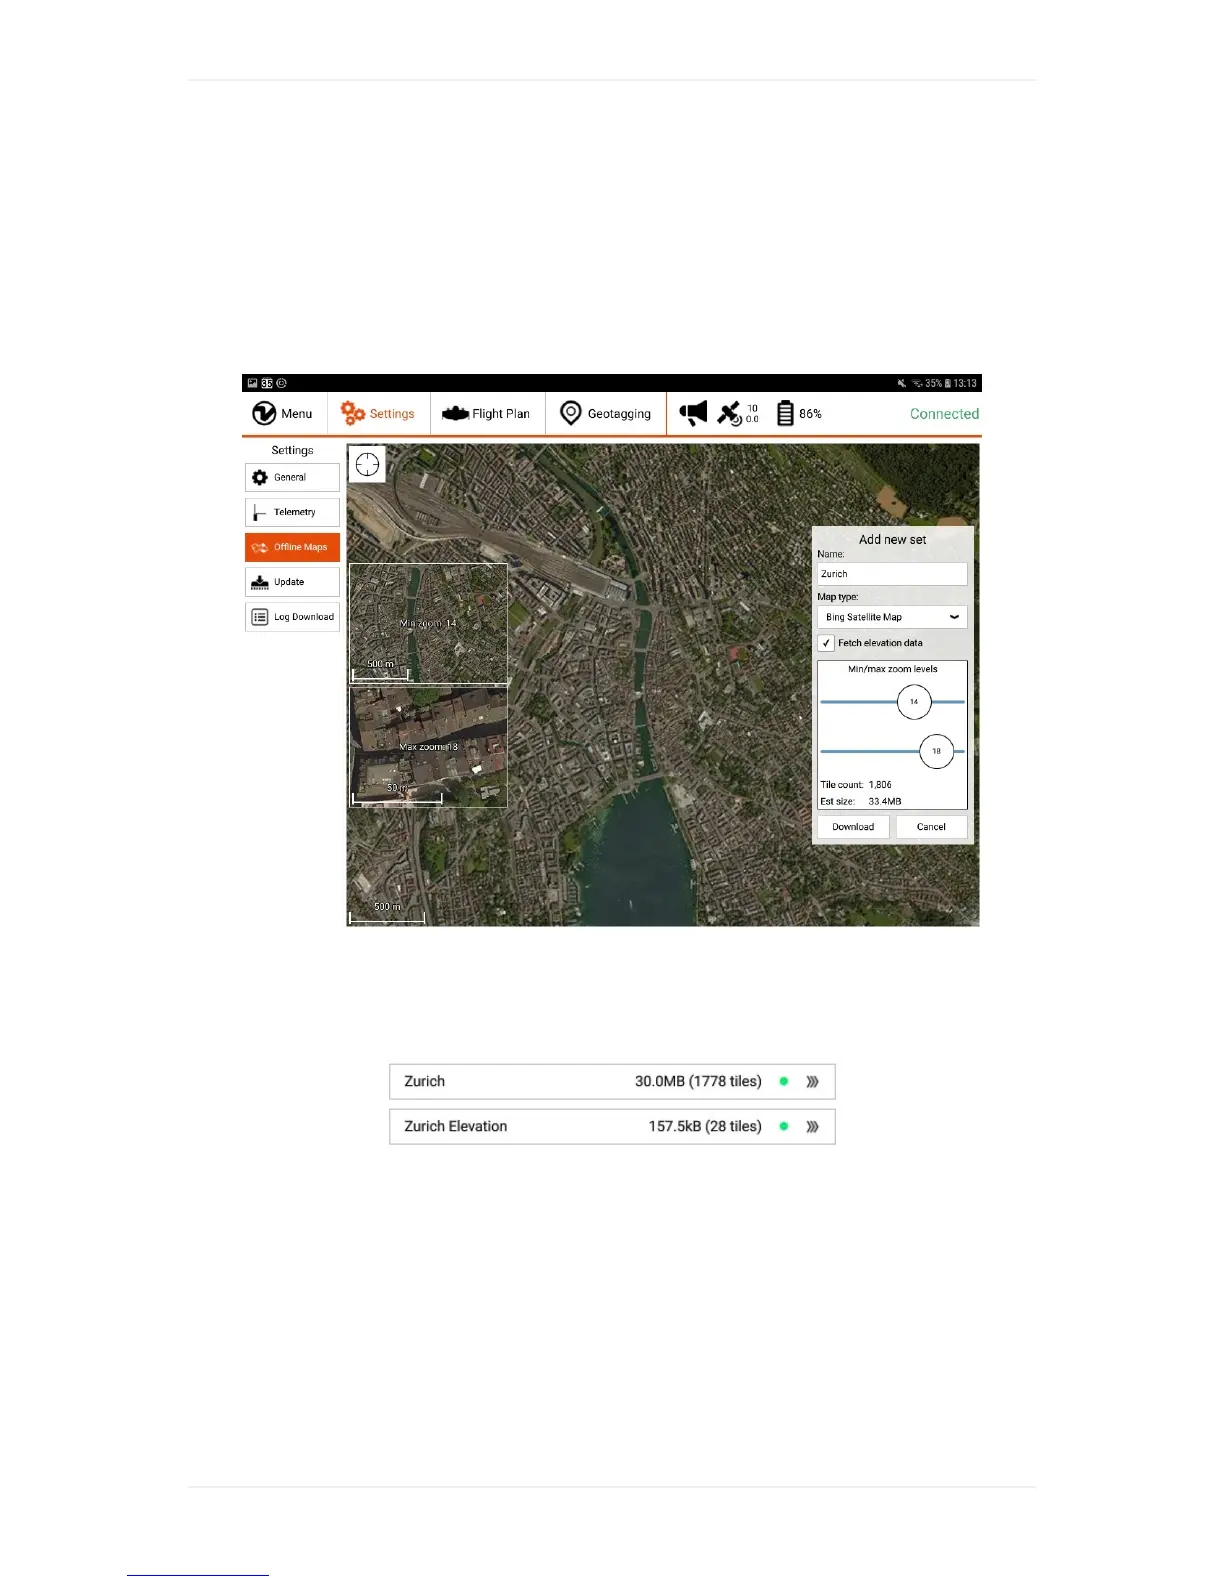Expand the Zurich map set chevron

point(812,1081)
